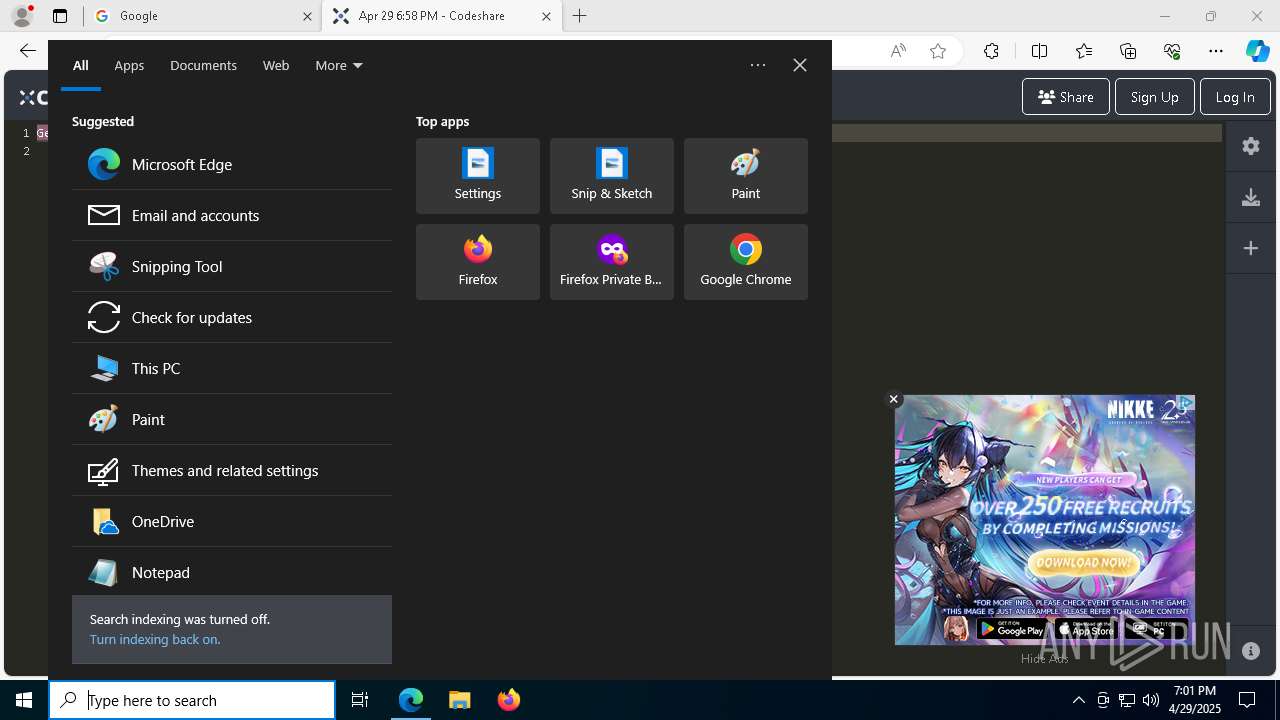Close the Codeshare browser tab

[x=546, y=16]
